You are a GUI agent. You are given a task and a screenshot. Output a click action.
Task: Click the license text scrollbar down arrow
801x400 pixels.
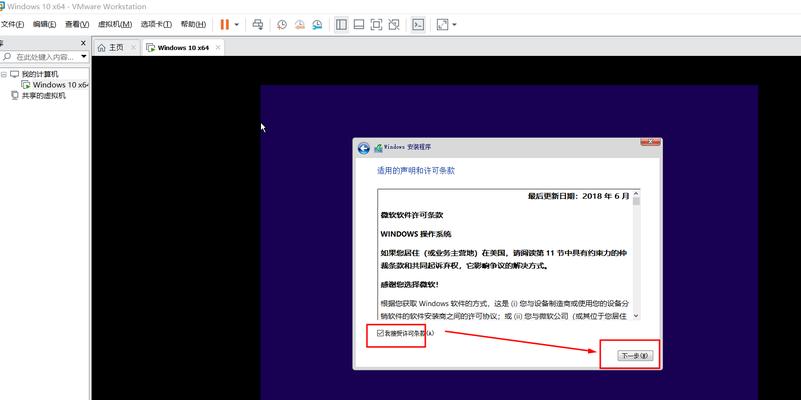click(x=636, y=316)
